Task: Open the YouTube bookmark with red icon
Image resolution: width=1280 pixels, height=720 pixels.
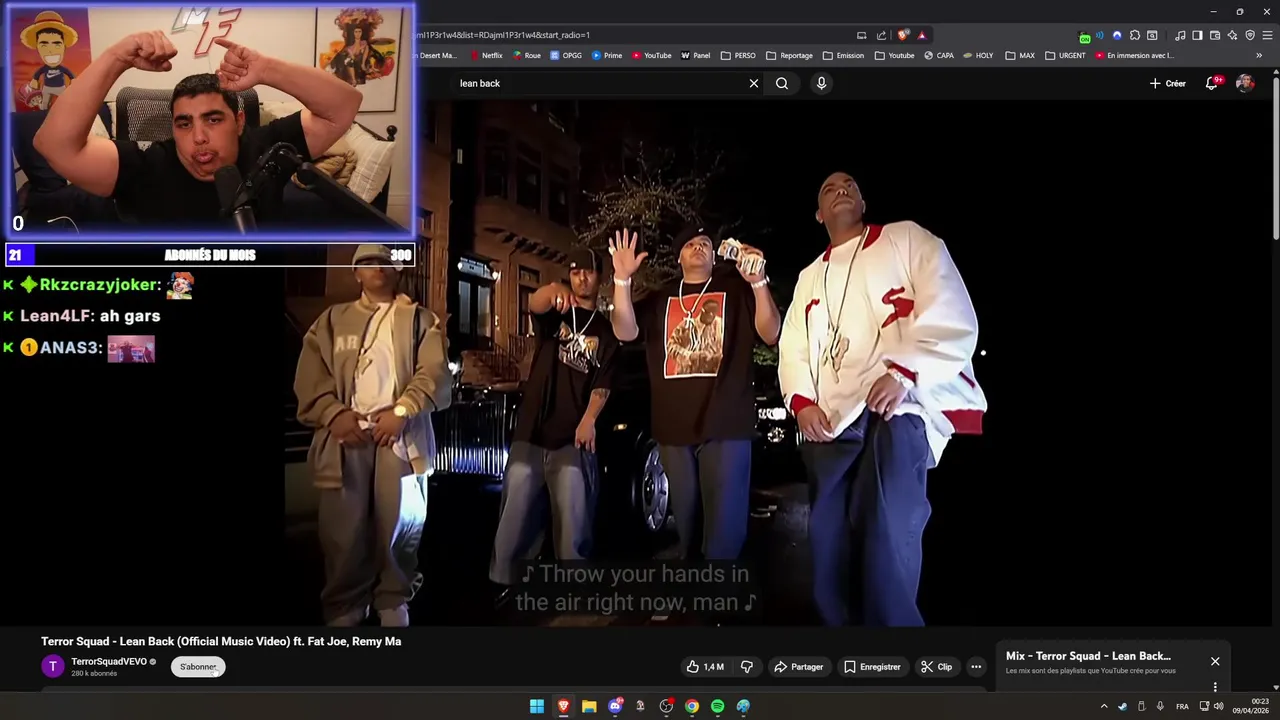Action: pyautogui.click(x=651, y=56)
